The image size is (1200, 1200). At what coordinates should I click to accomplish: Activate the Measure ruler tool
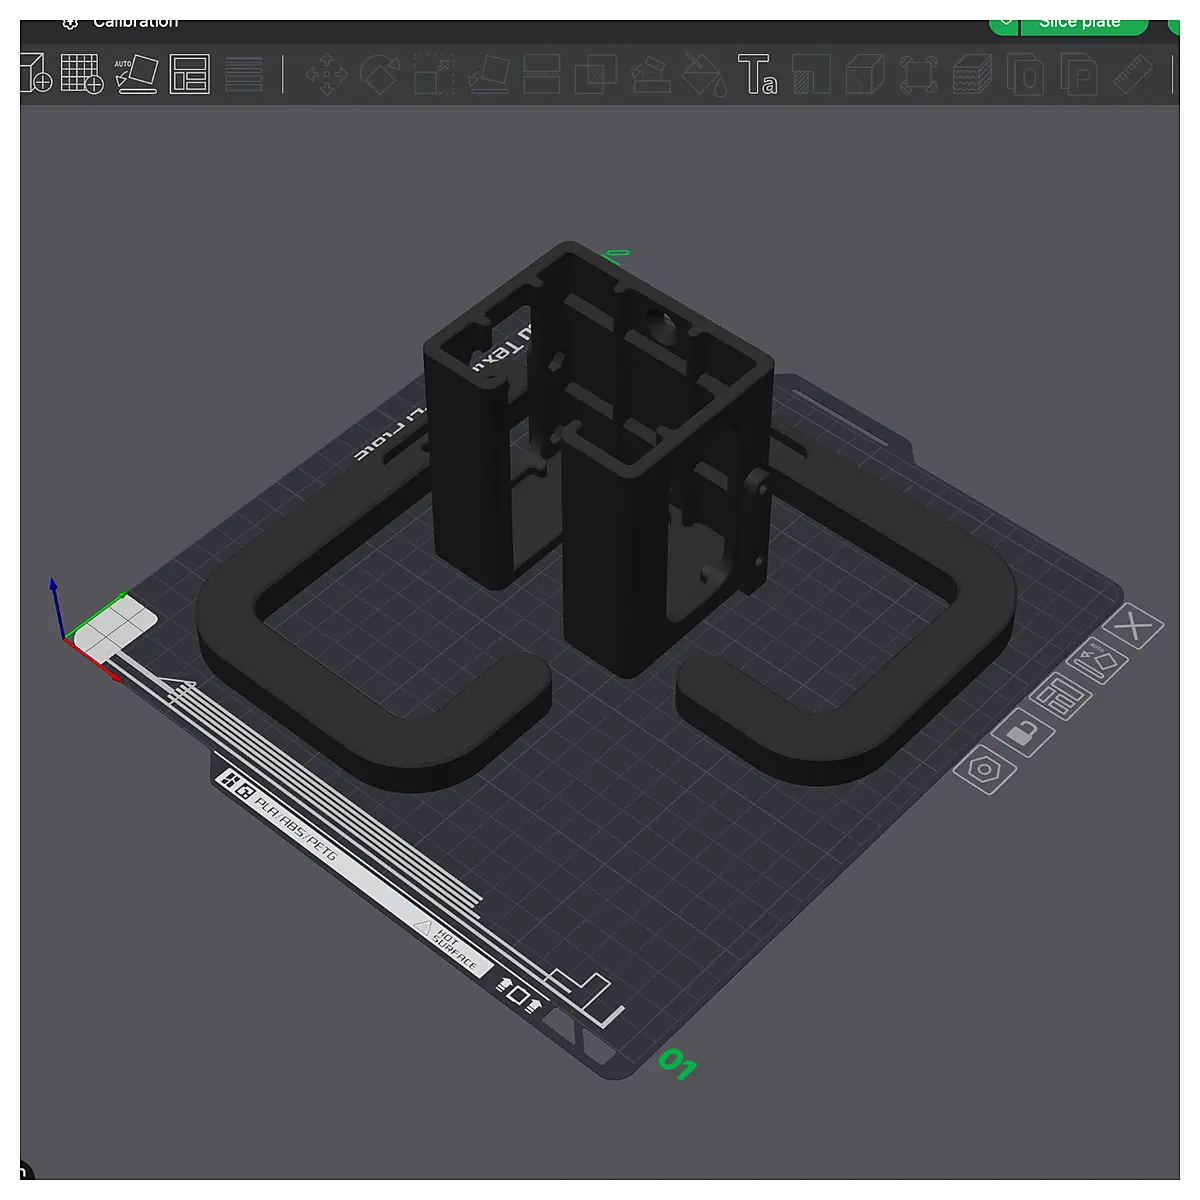click(1134, 74)
